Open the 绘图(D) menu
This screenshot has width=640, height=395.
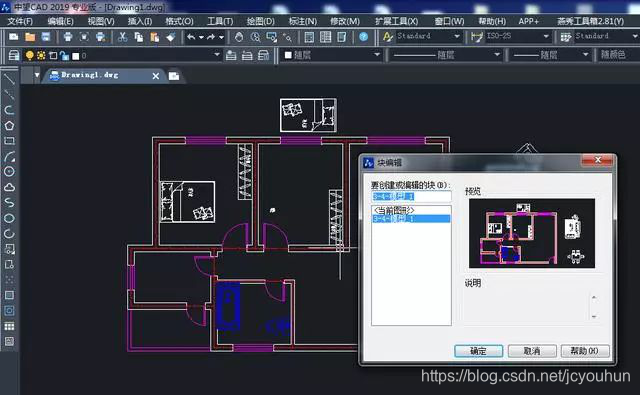pyautogui.click(x=260, y=21)
